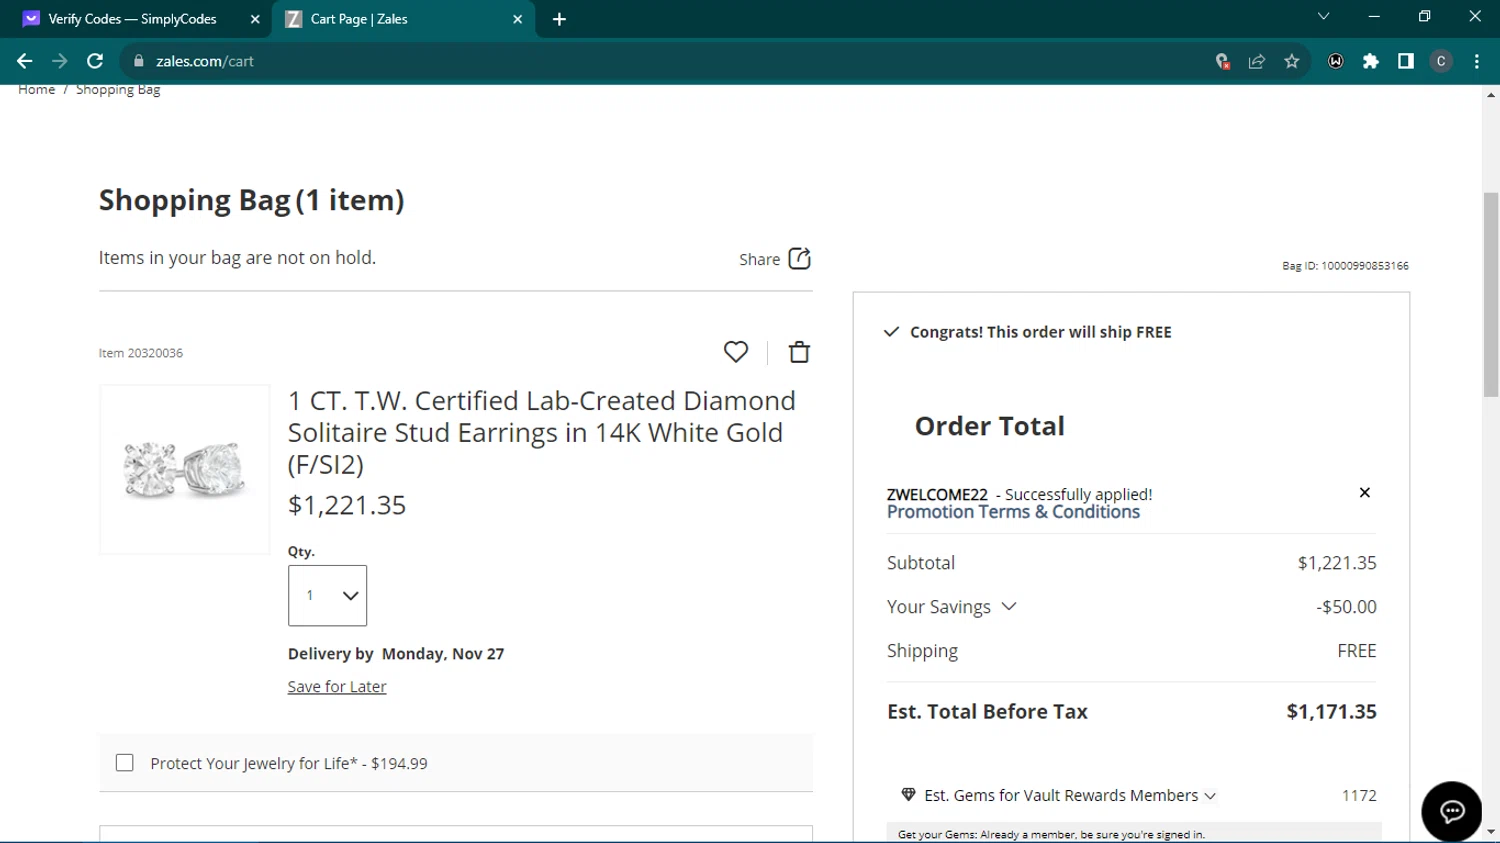Open the earrings product title link
The image size is (1500, 843).
pyautogui.click(x=541, y=432)
